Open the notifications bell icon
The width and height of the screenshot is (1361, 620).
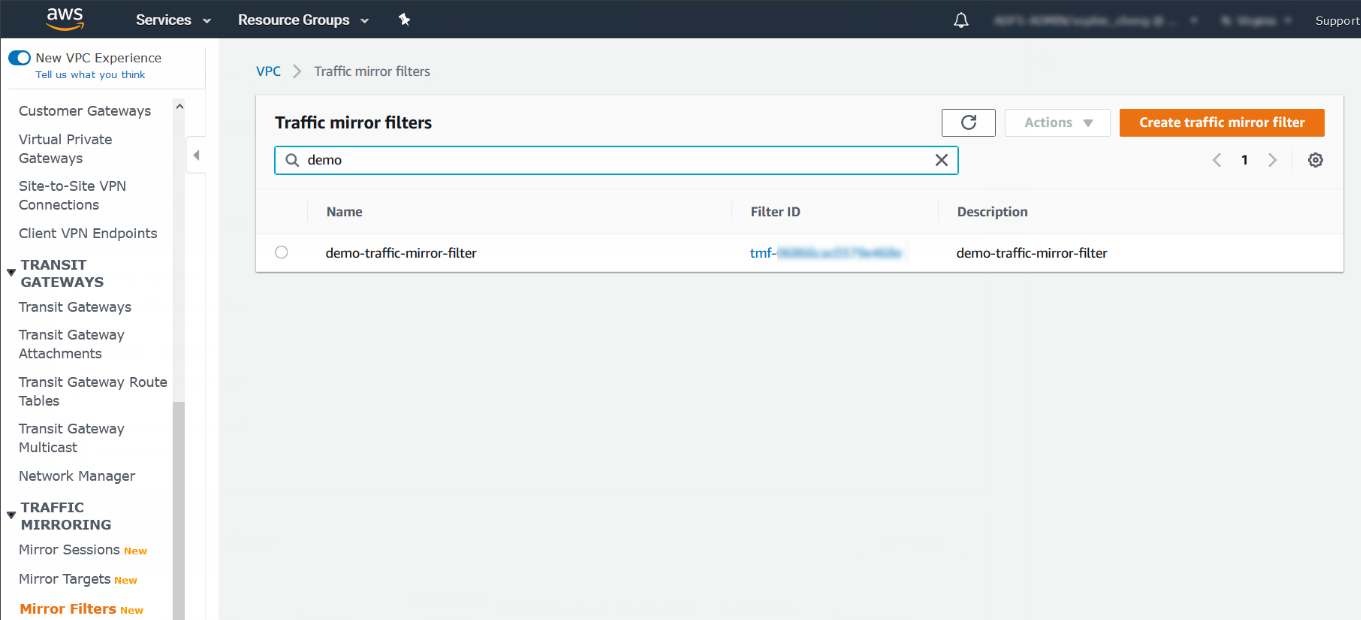click(961, 20)
